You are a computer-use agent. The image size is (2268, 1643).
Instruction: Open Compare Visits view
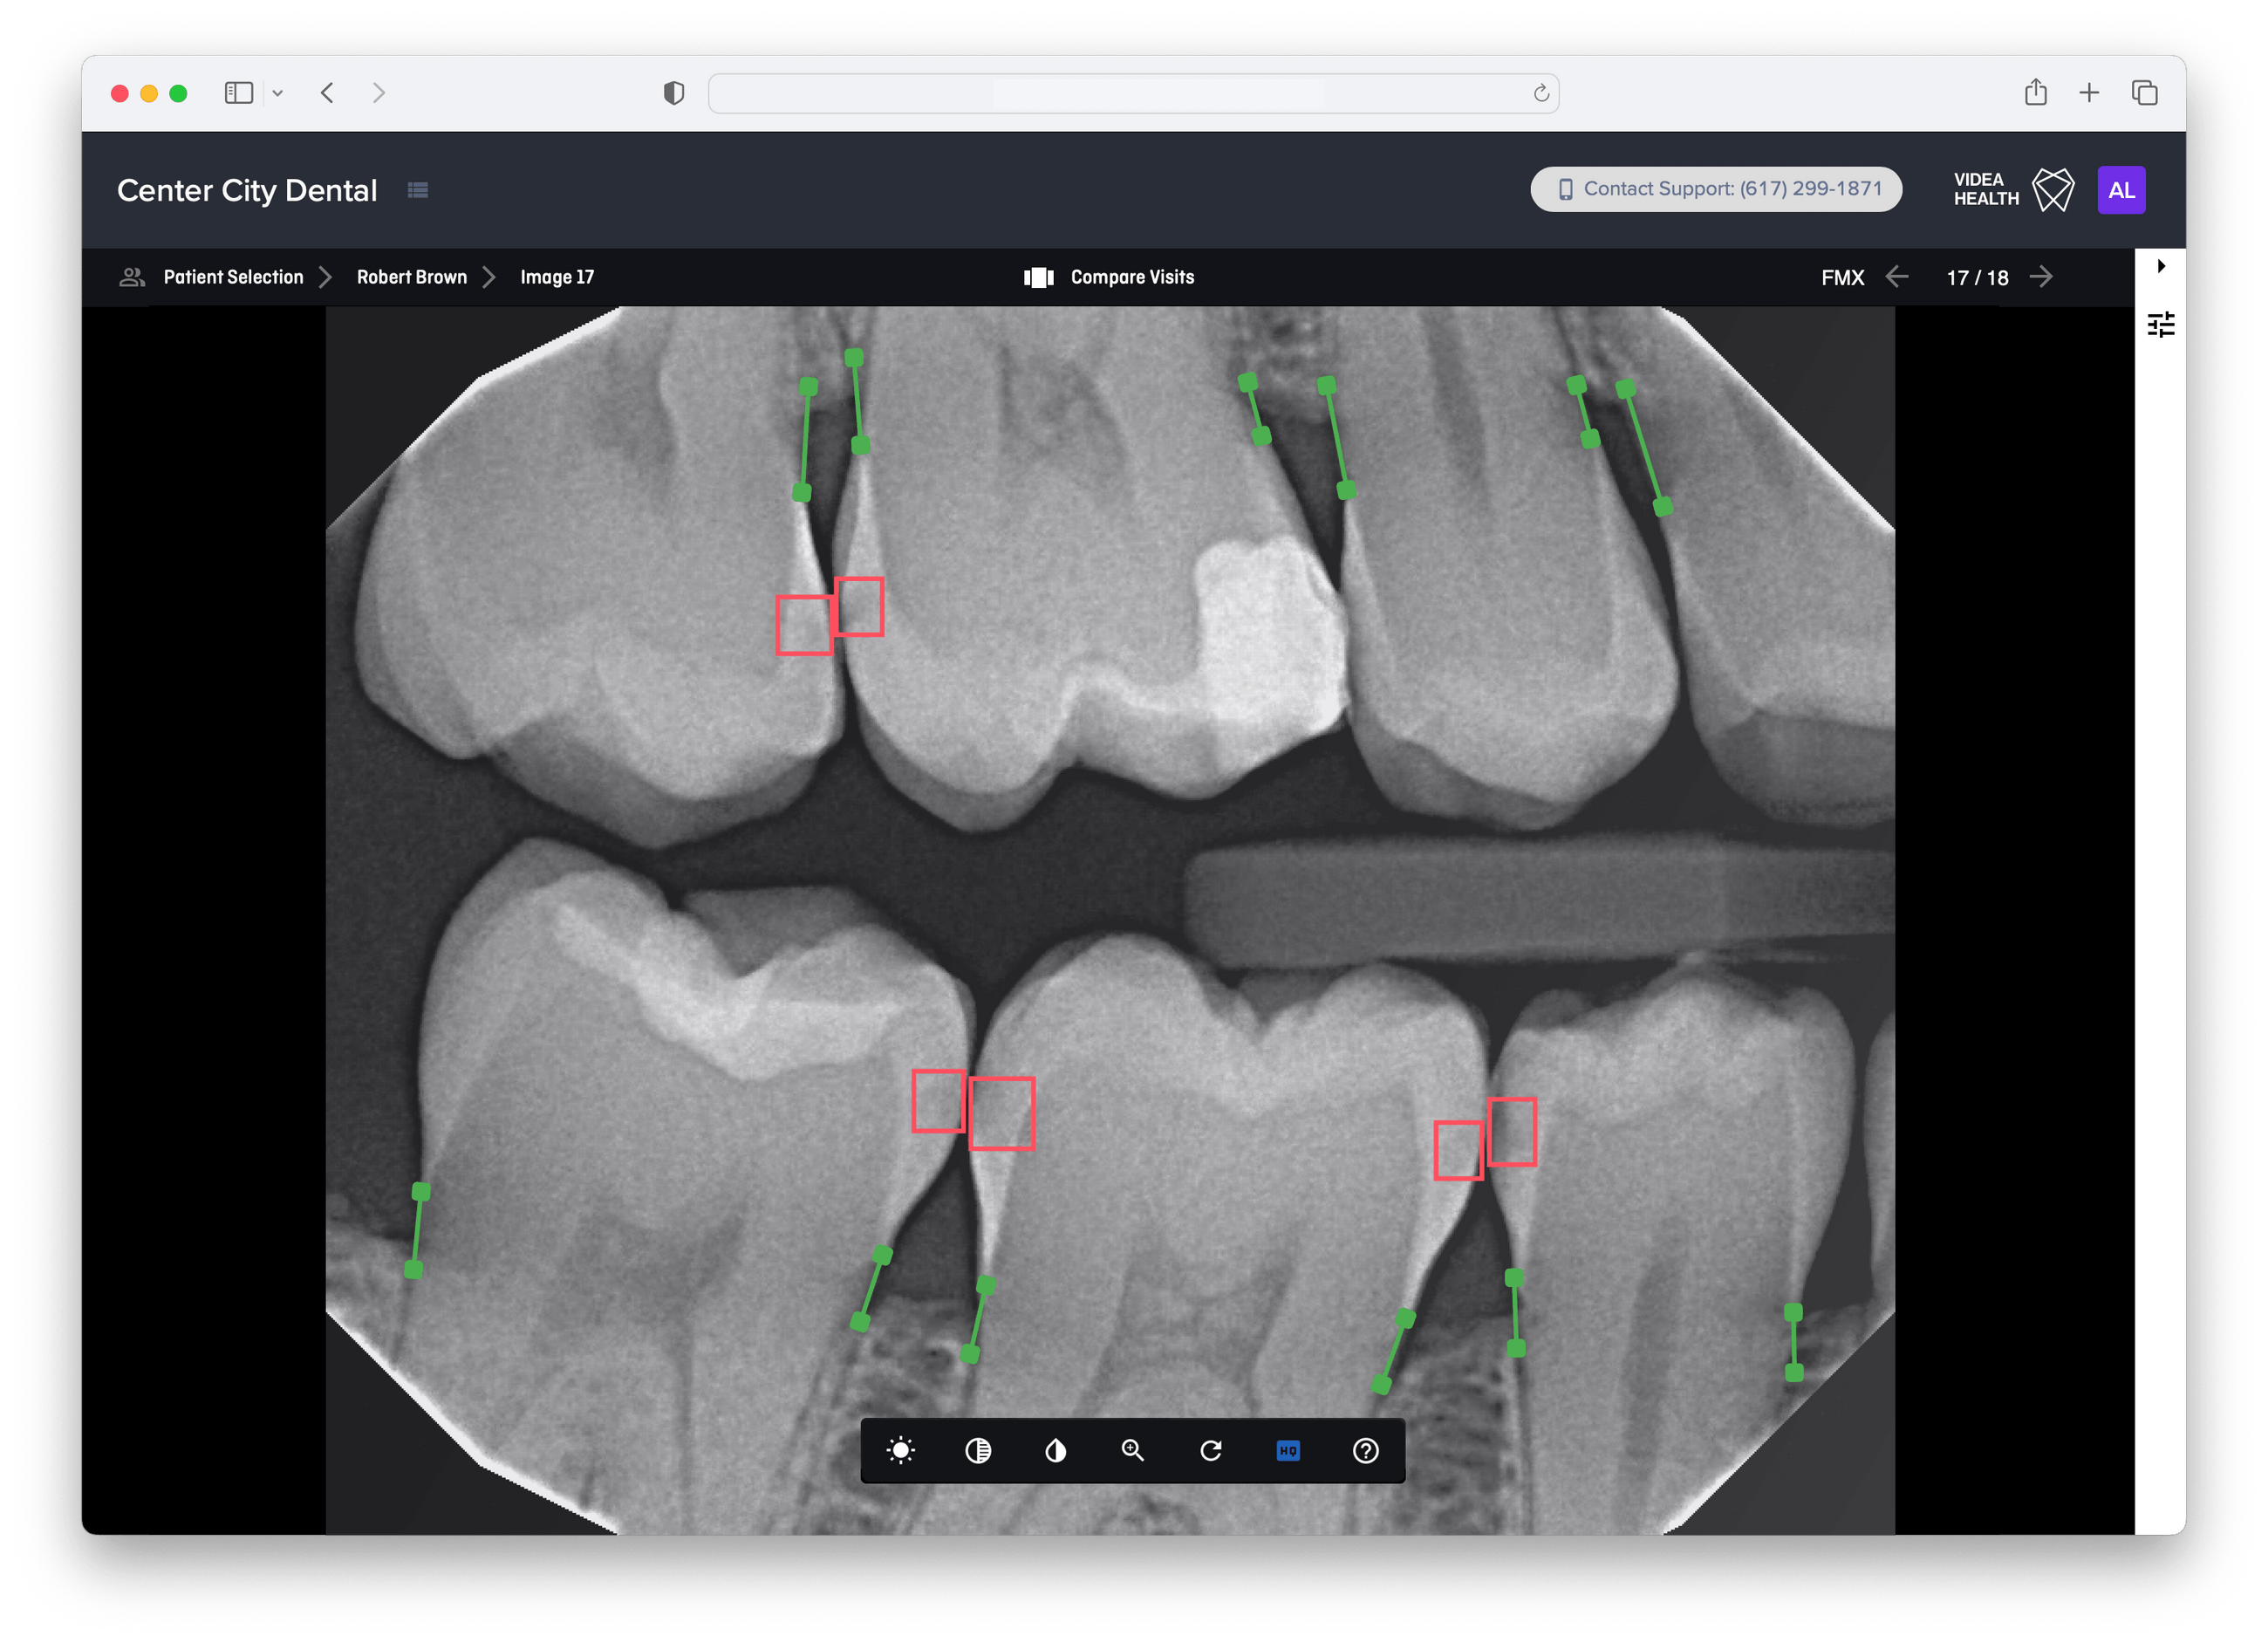[1132, 277]
